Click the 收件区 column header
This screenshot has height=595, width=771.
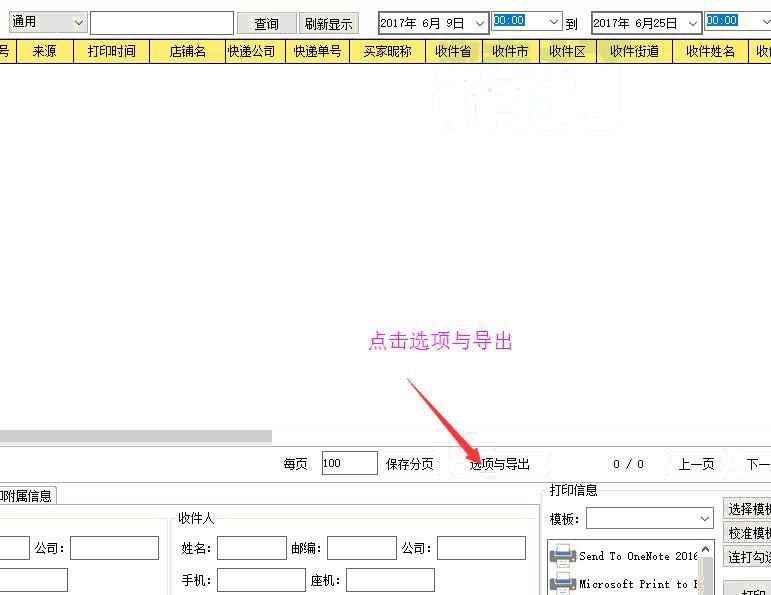click(x=568, y=51)
